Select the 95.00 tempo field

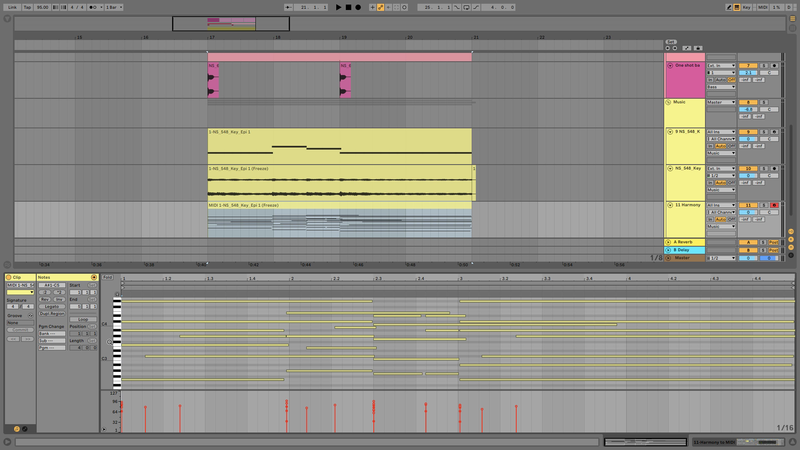tap(42, 7)
